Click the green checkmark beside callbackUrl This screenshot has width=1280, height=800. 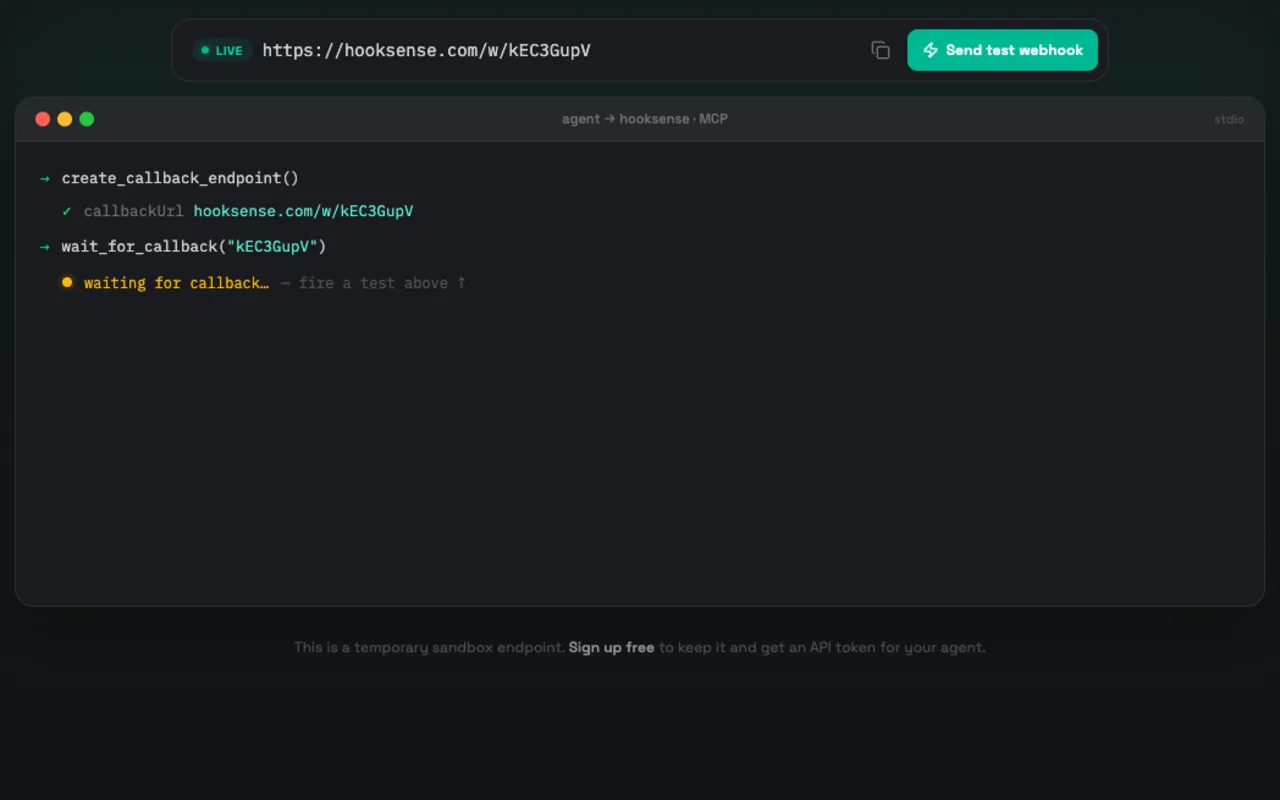click(x=67, y=211)
